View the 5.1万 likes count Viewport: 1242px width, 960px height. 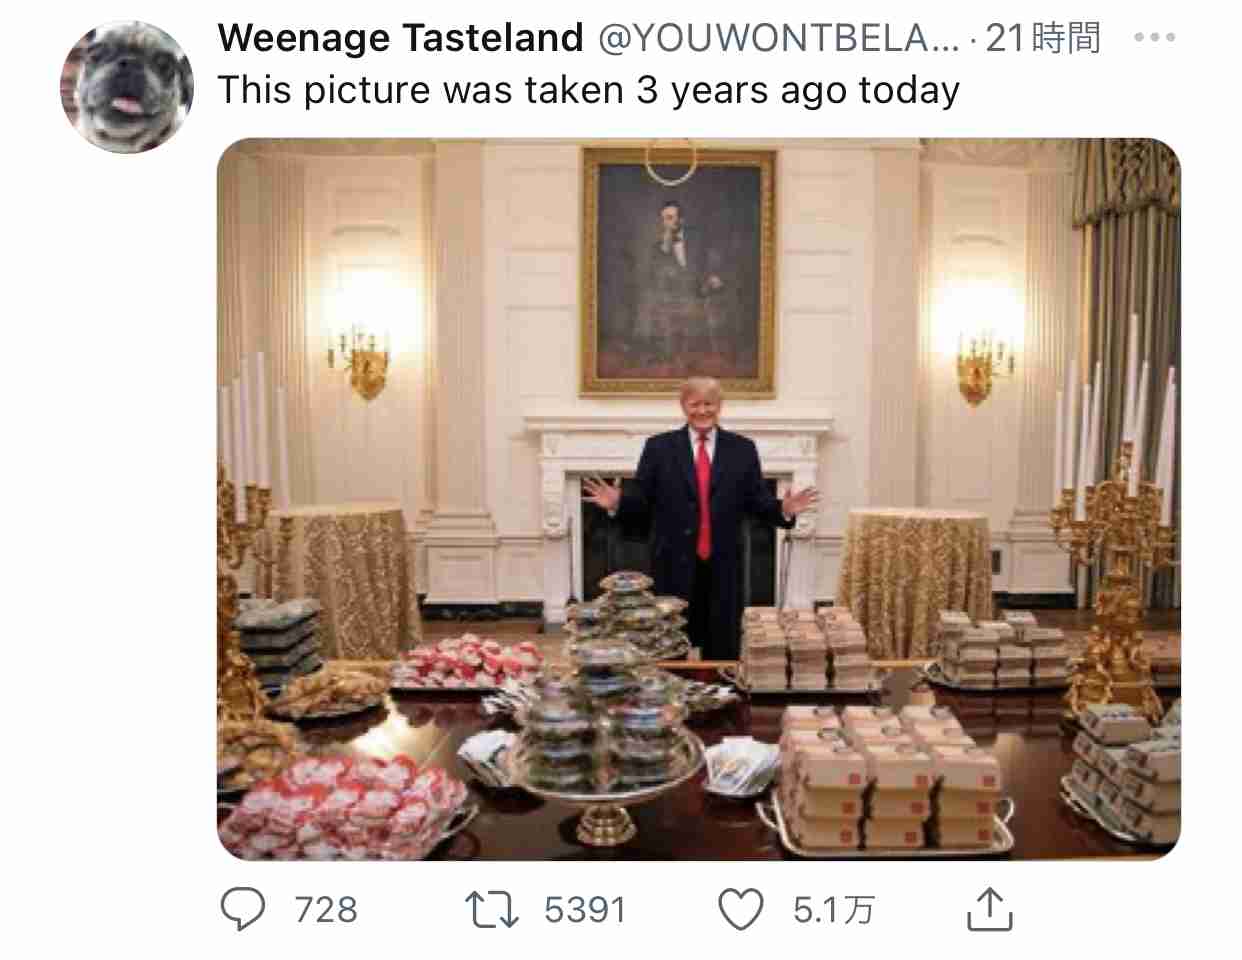tap(834, 910)
